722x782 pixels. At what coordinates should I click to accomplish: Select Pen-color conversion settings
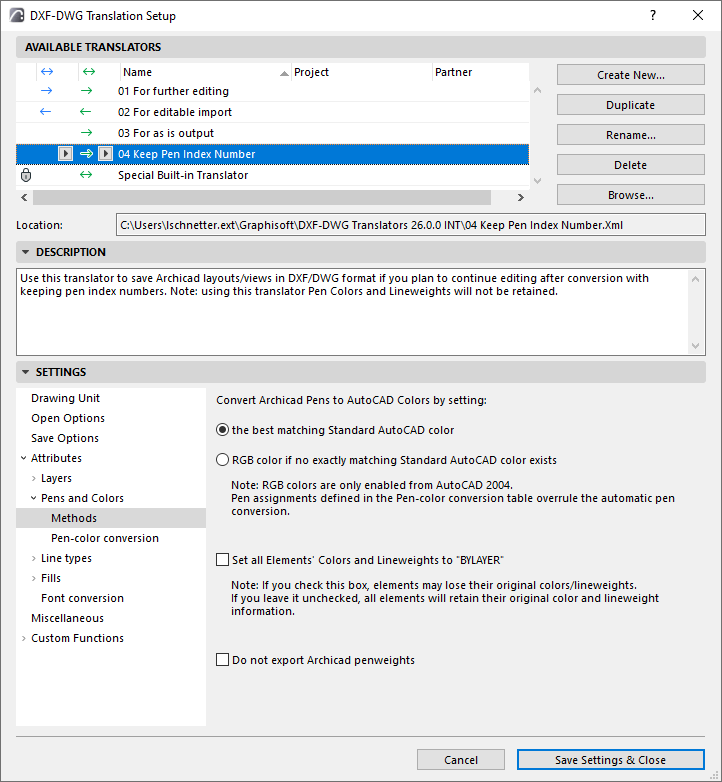click(x=105, y=538)
